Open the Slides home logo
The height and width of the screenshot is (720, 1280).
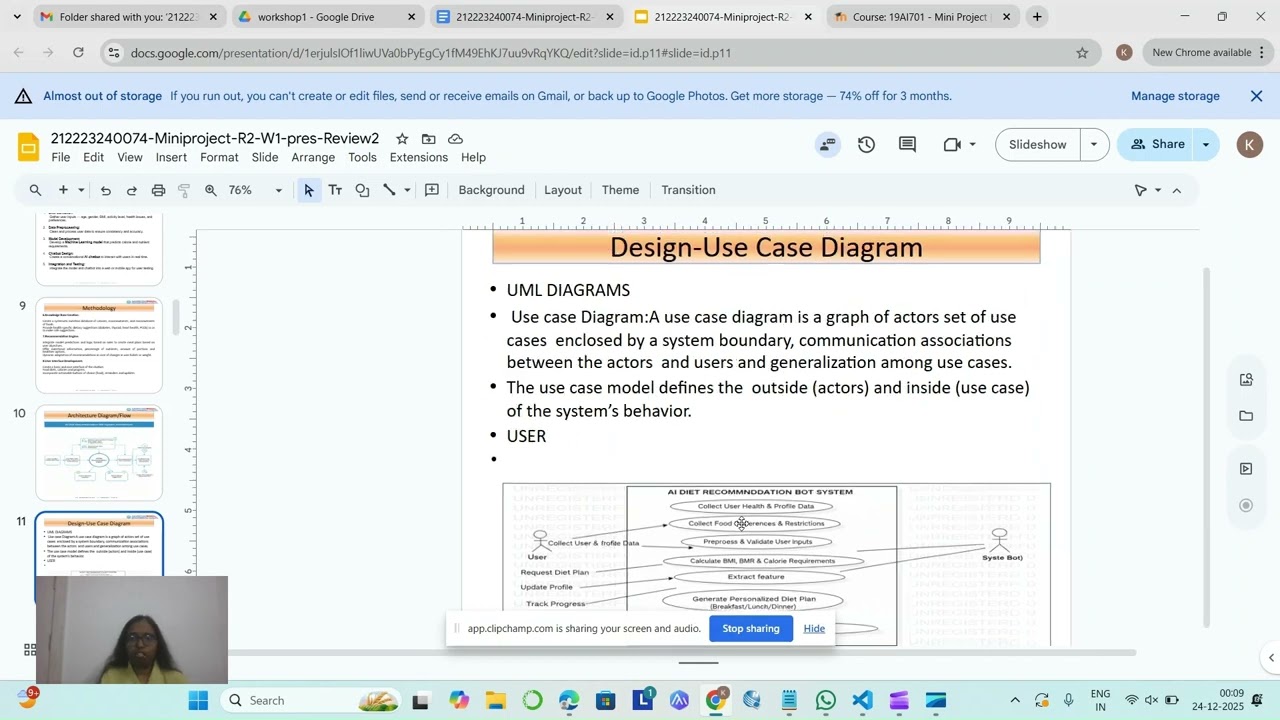(28, 148)
